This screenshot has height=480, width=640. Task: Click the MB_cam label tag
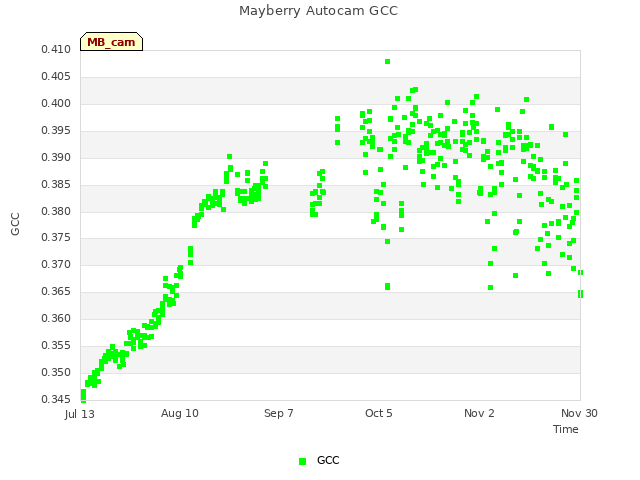point(111,42)
